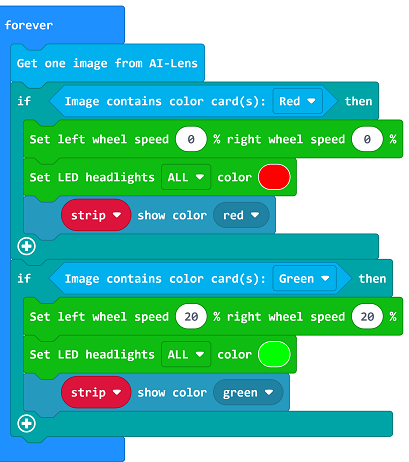Click plus icon under the Green if block
Image resolution: width=409 pixels, height=462 pixels.
[x=26, y=424]
